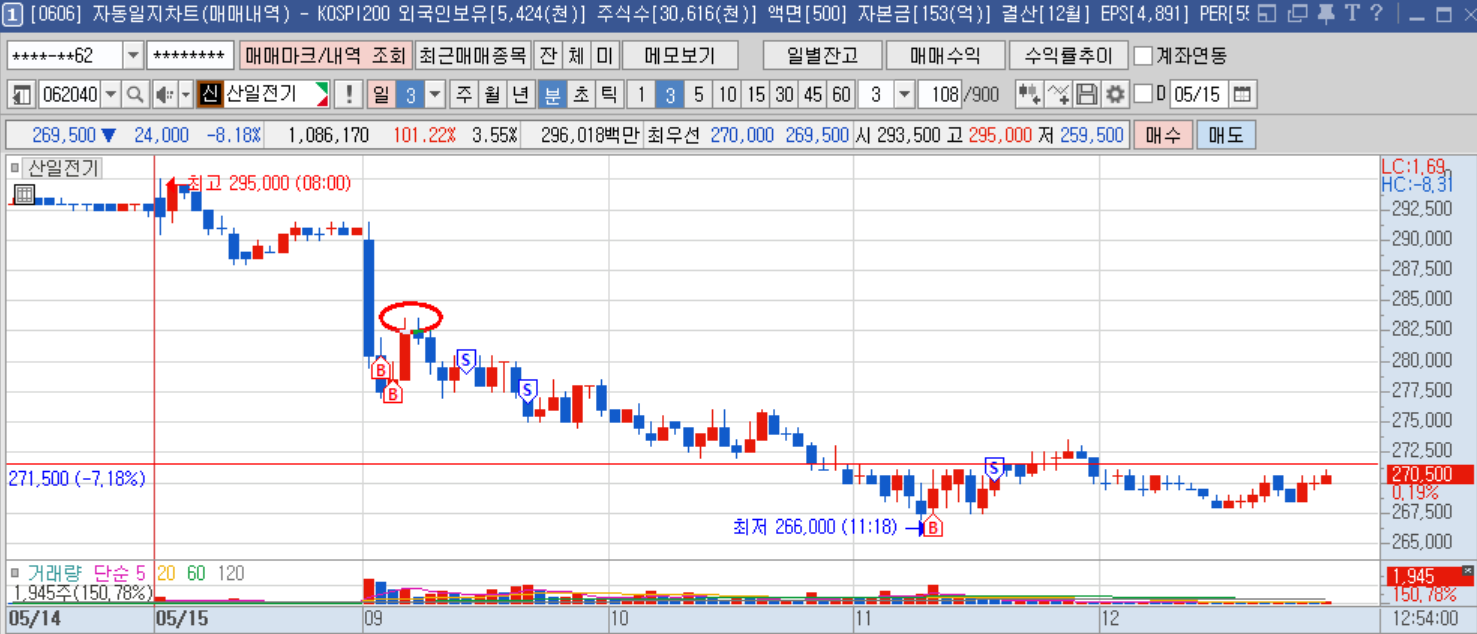Click the 05/15 date field

(x=1199, y=95)
